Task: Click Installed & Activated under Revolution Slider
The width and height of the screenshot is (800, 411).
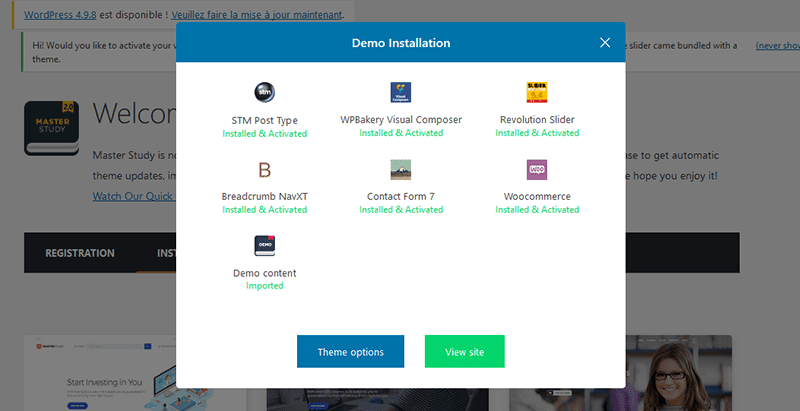Action: coord(537,133)
